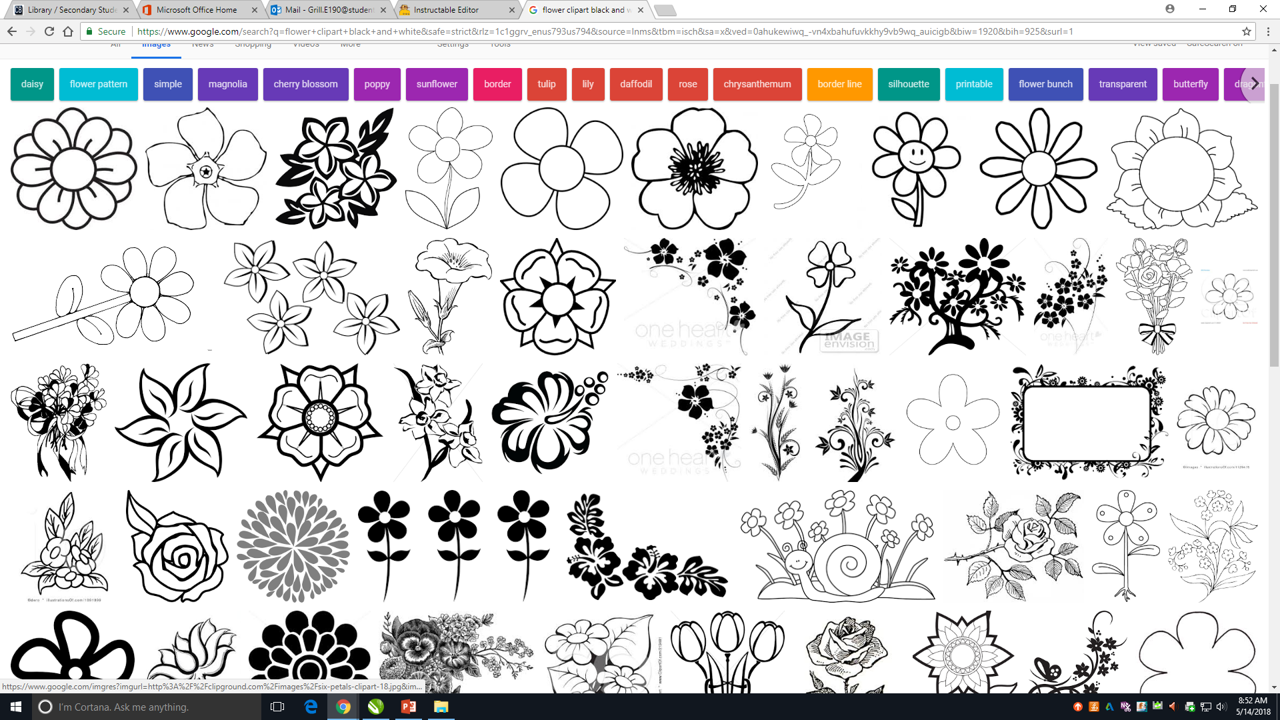
Task: Switch to the Instructable Editor tab
Action: (455, 10)
